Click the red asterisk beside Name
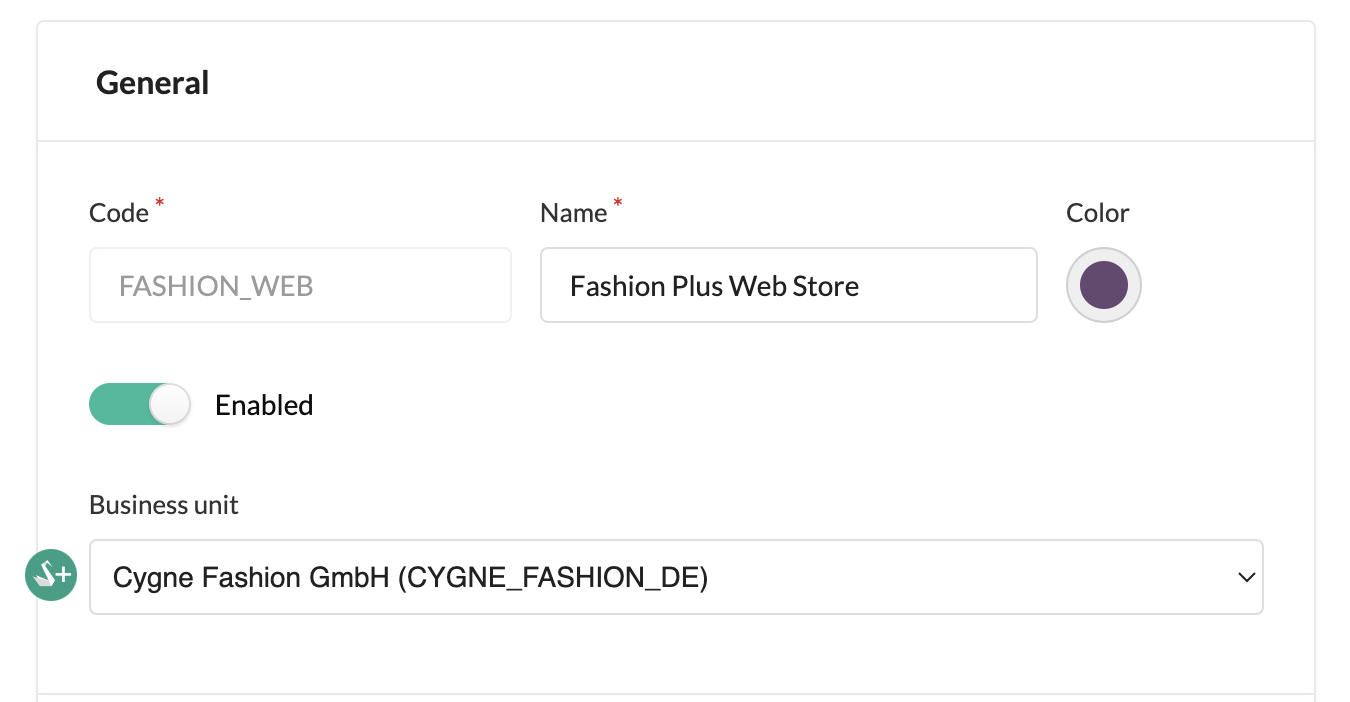The height and width of the screenshot is (702, 1350). 617,204
